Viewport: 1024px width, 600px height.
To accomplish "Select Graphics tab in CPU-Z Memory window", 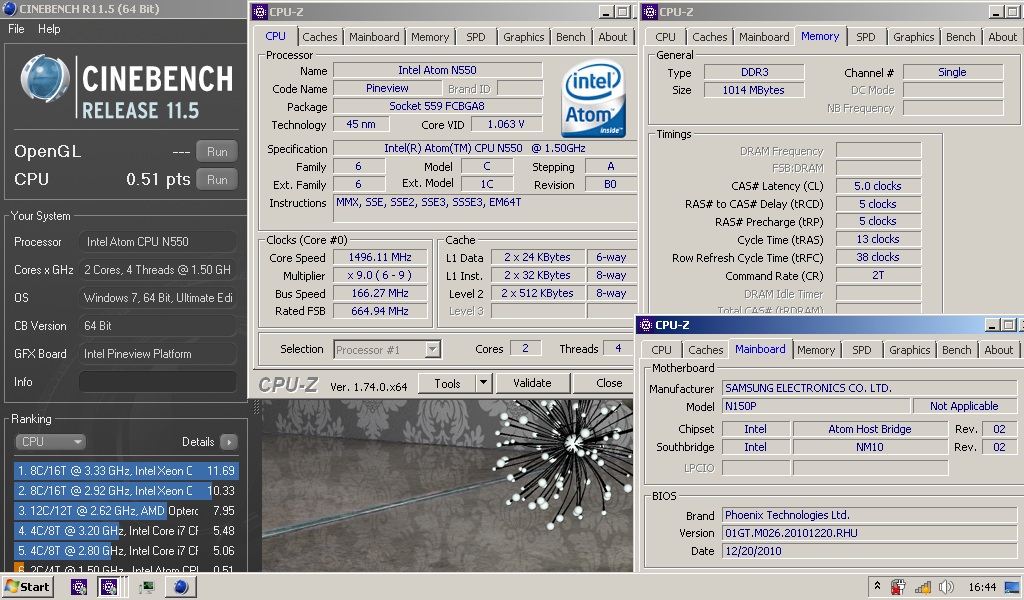I will (913, 37).
